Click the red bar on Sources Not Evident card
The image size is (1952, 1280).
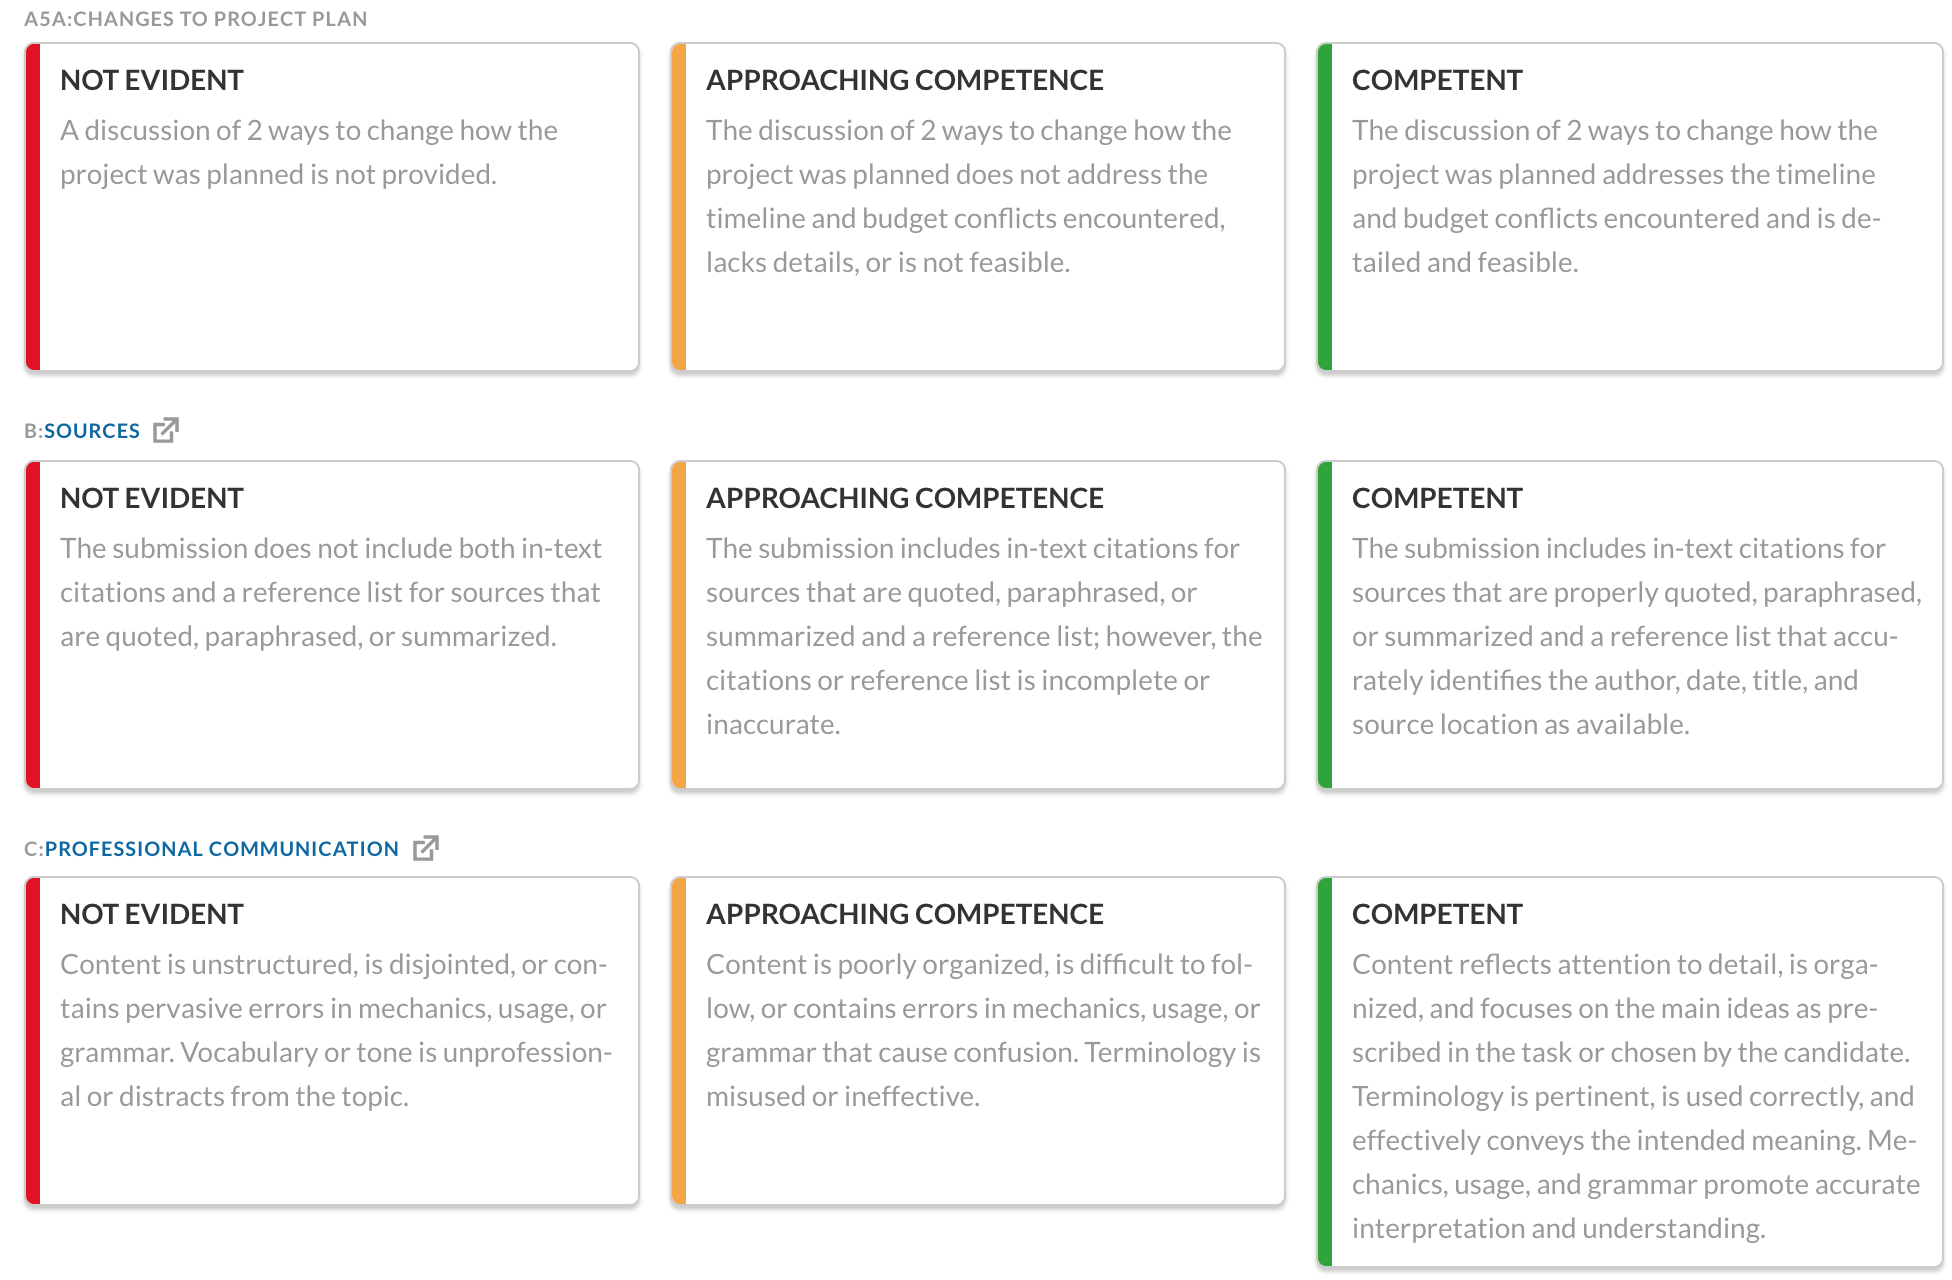click(x=33, y=625)
